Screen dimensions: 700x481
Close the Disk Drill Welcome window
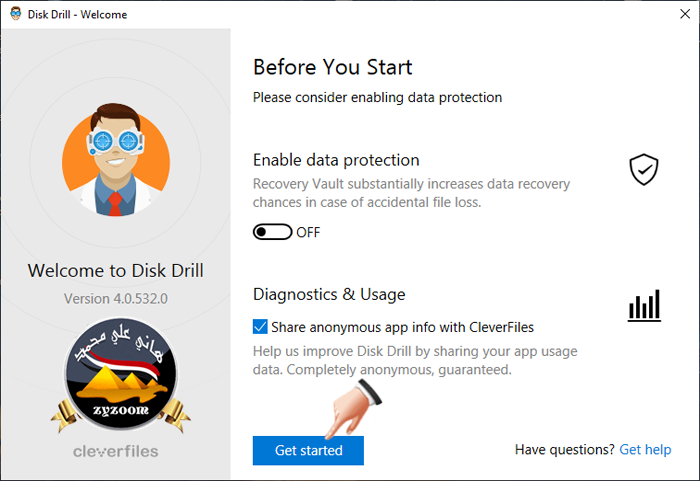685,14
